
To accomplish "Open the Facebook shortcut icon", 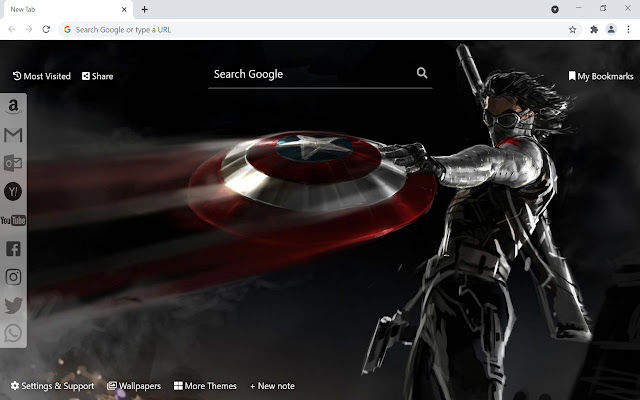I will pos(13,249).
